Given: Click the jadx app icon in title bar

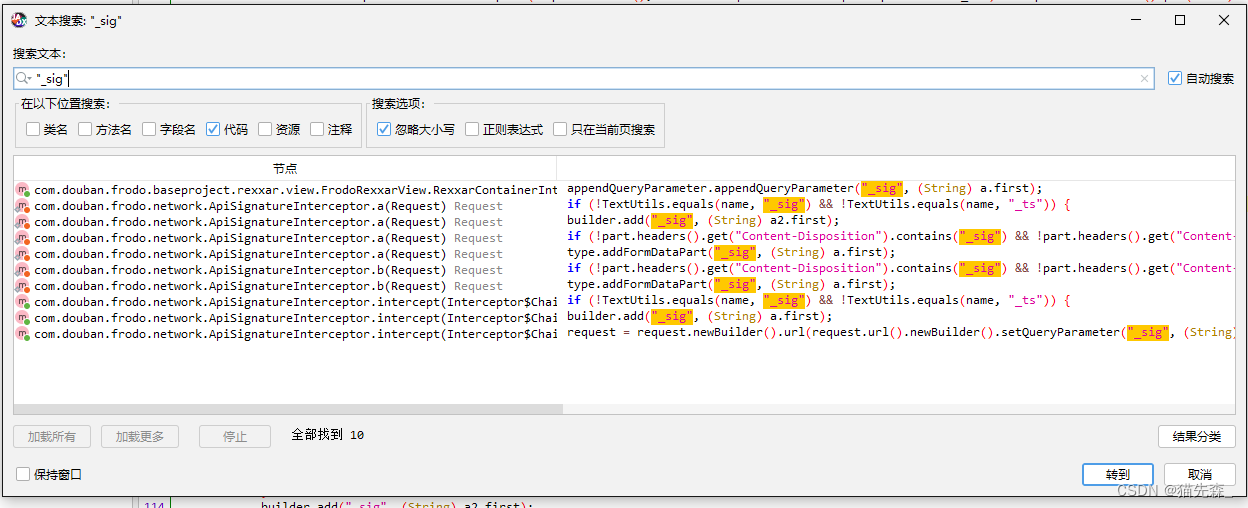Looking at the screenshot, I should pos(19,20).
